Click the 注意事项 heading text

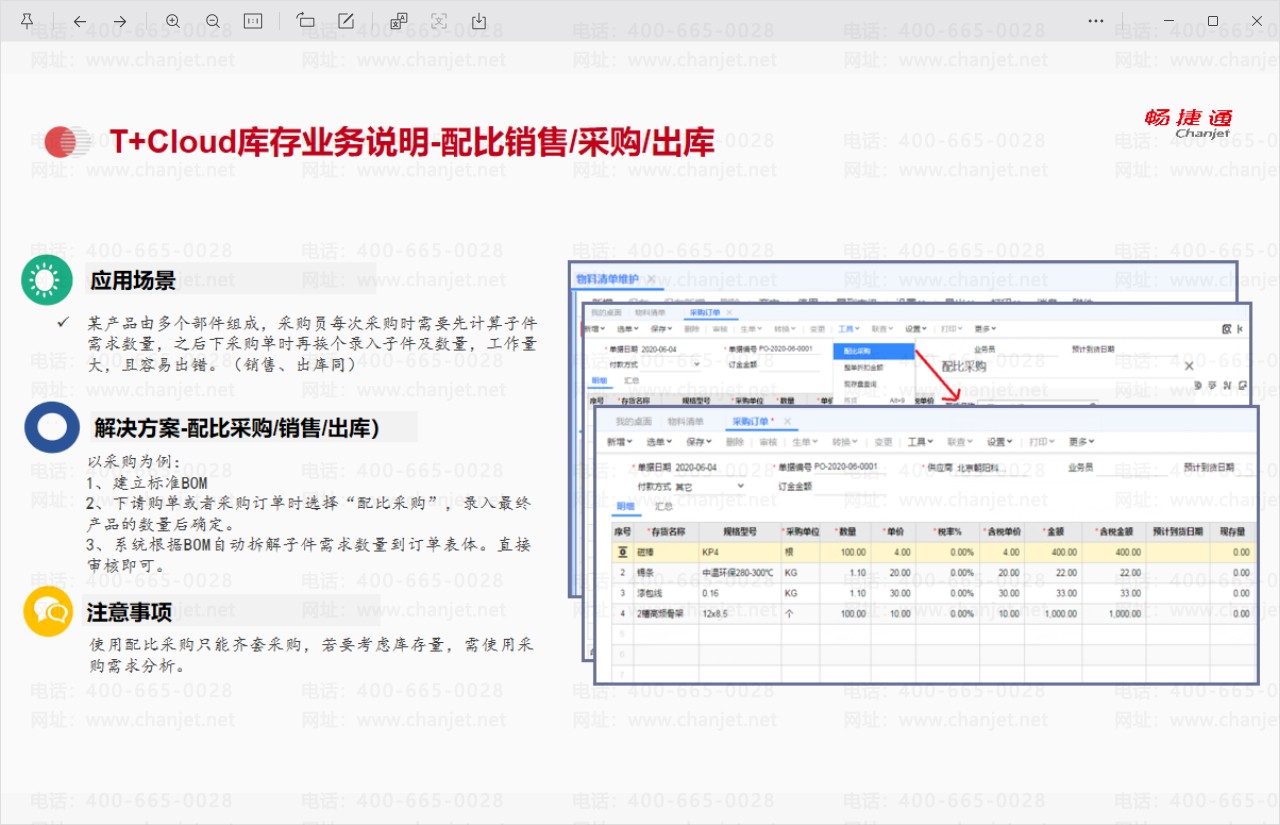129,612
